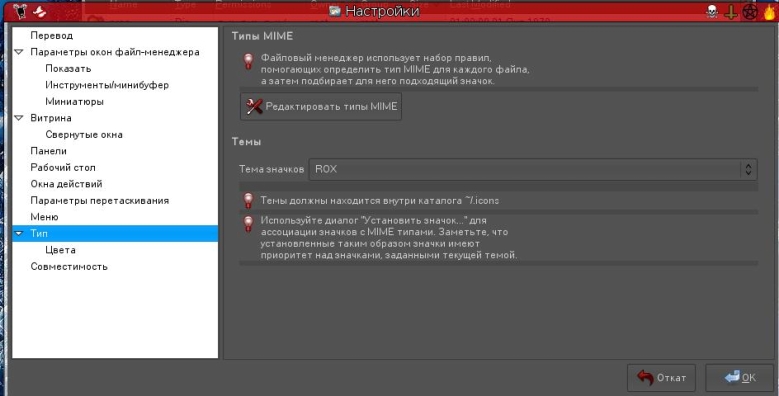Screen dimensions: 779x396
Task: Select Рабочий стол in the sidebar
Action: 63,167
